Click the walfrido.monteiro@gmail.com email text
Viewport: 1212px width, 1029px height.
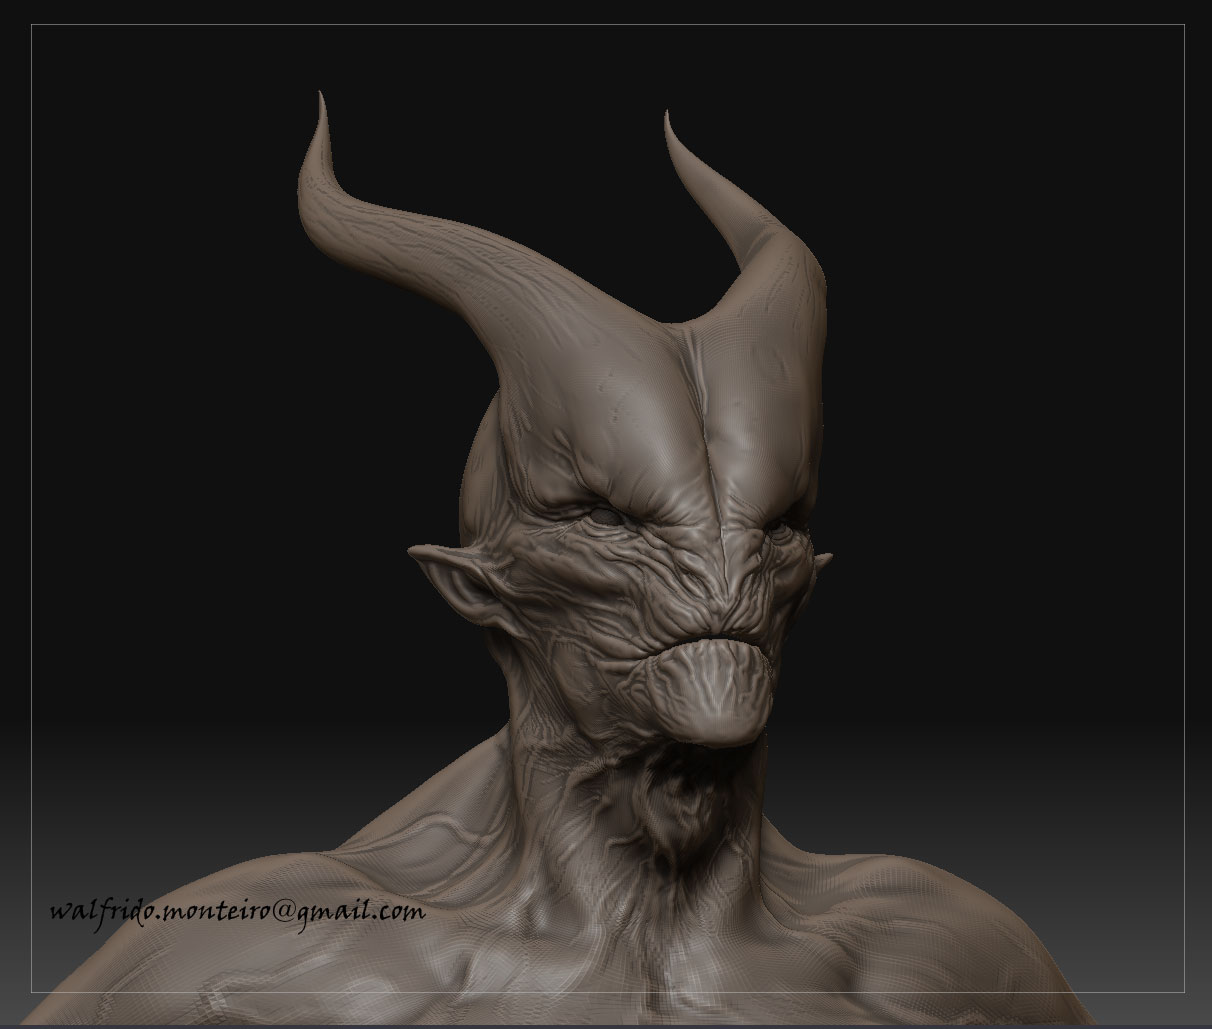(237, 912)
